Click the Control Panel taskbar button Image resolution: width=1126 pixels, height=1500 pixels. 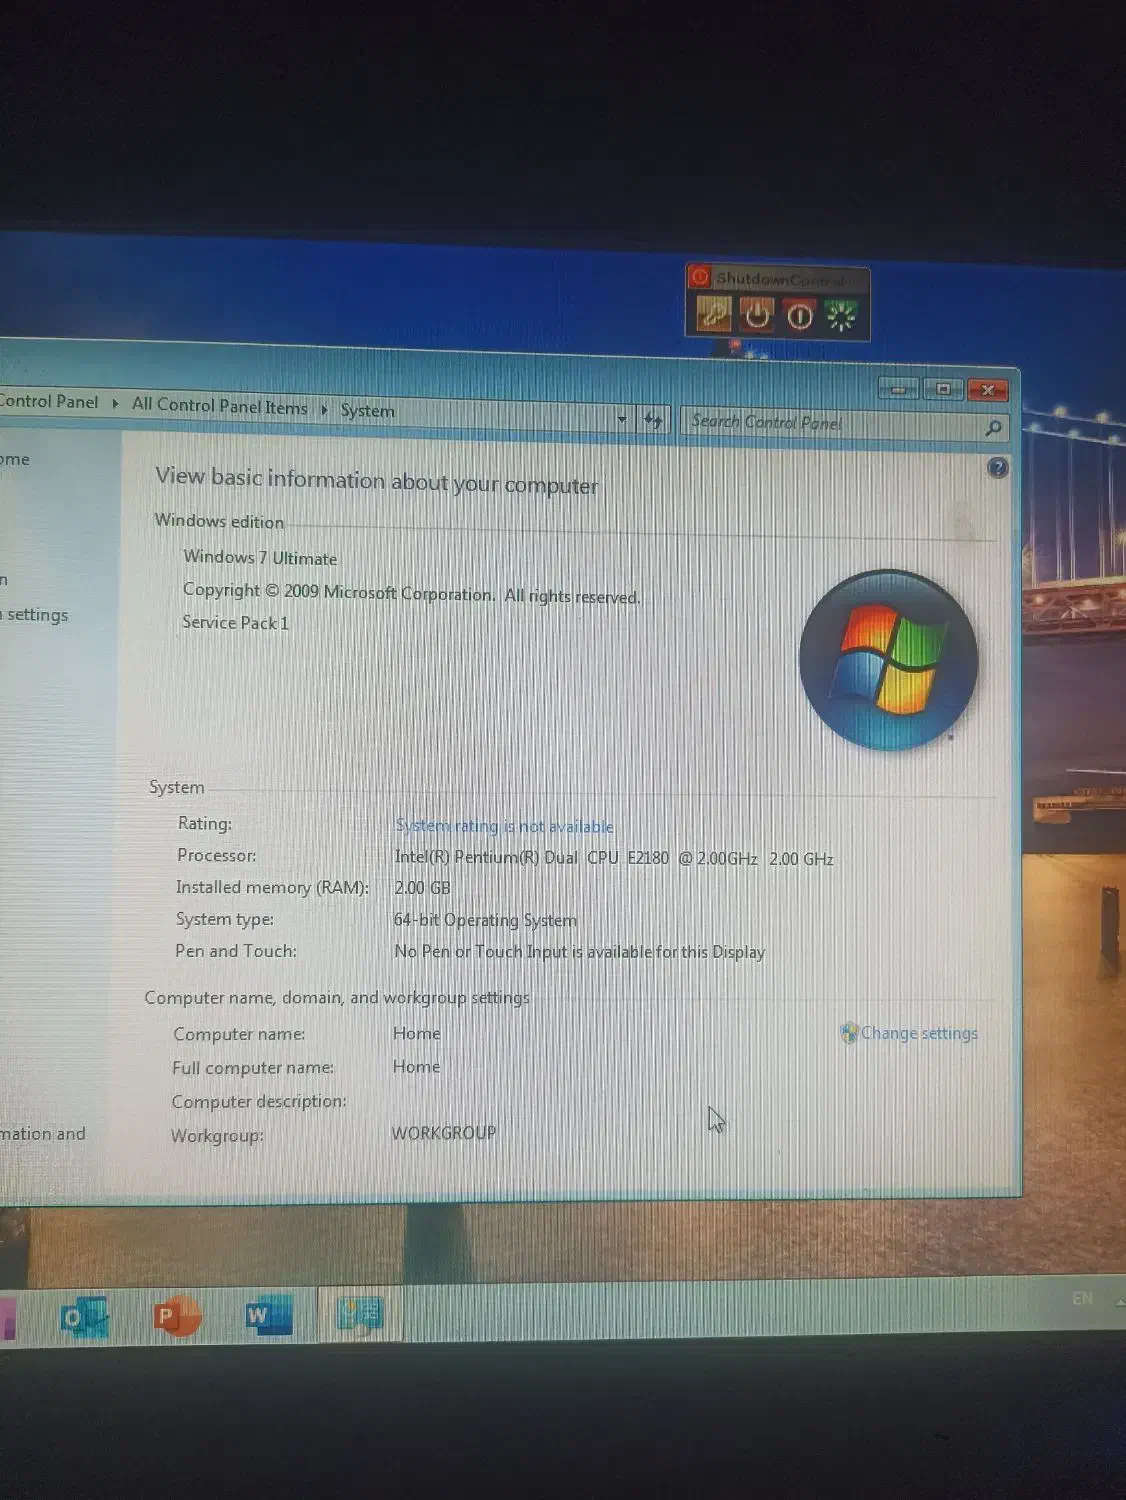pos(359,1314)
